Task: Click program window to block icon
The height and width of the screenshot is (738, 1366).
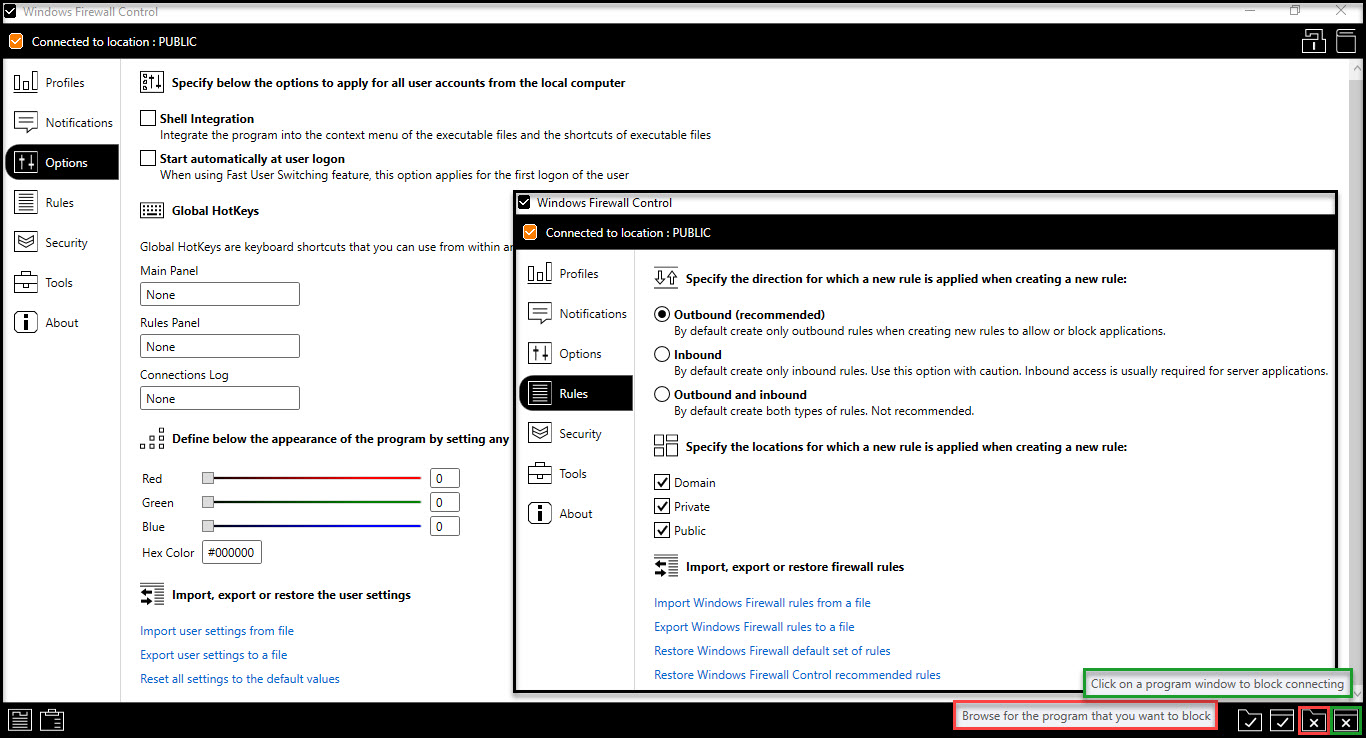Action: click(x=1346, y=722)
